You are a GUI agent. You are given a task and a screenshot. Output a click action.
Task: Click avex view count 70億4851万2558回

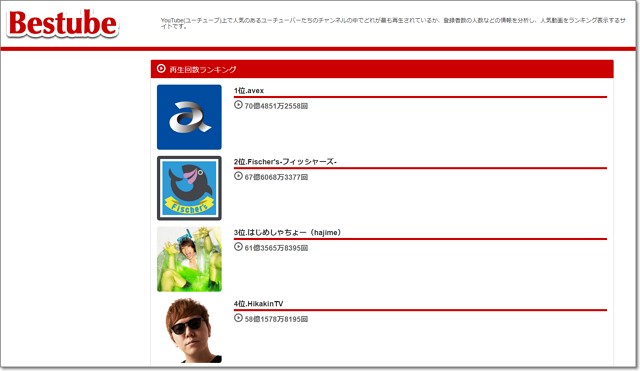(276, 106)
